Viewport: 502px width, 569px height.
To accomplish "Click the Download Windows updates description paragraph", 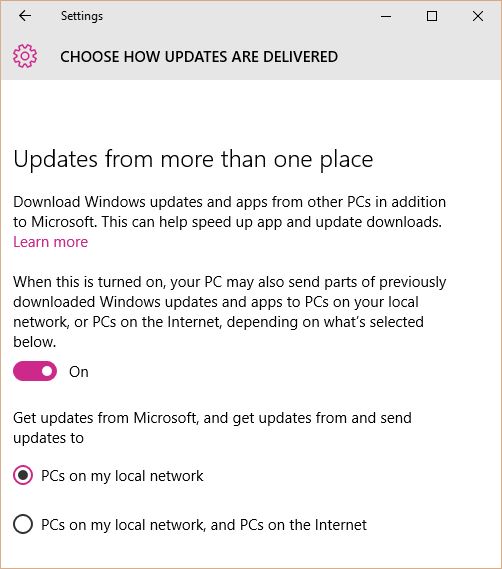I will click(229, 212).
